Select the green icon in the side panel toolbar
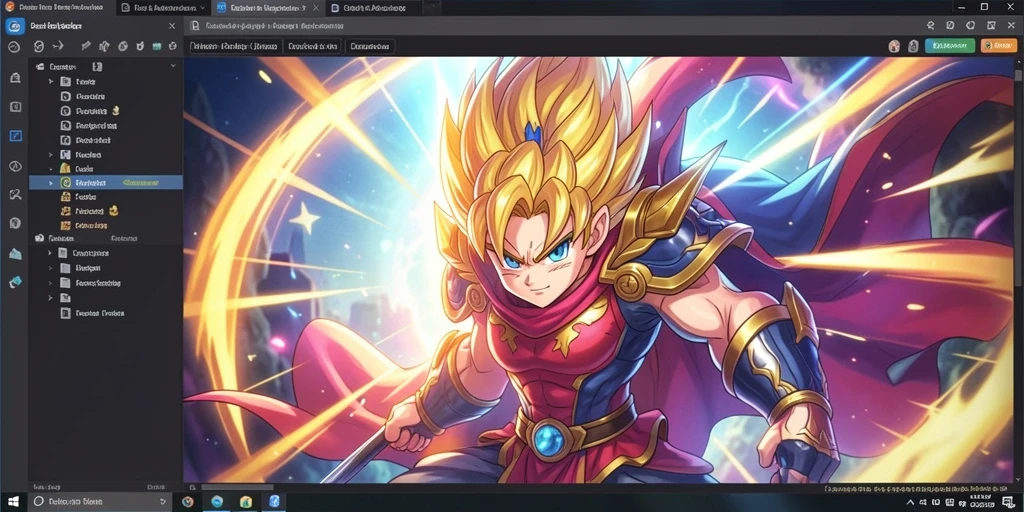The width and height of the screenshot is (1024, 512). tap(157, 46)
